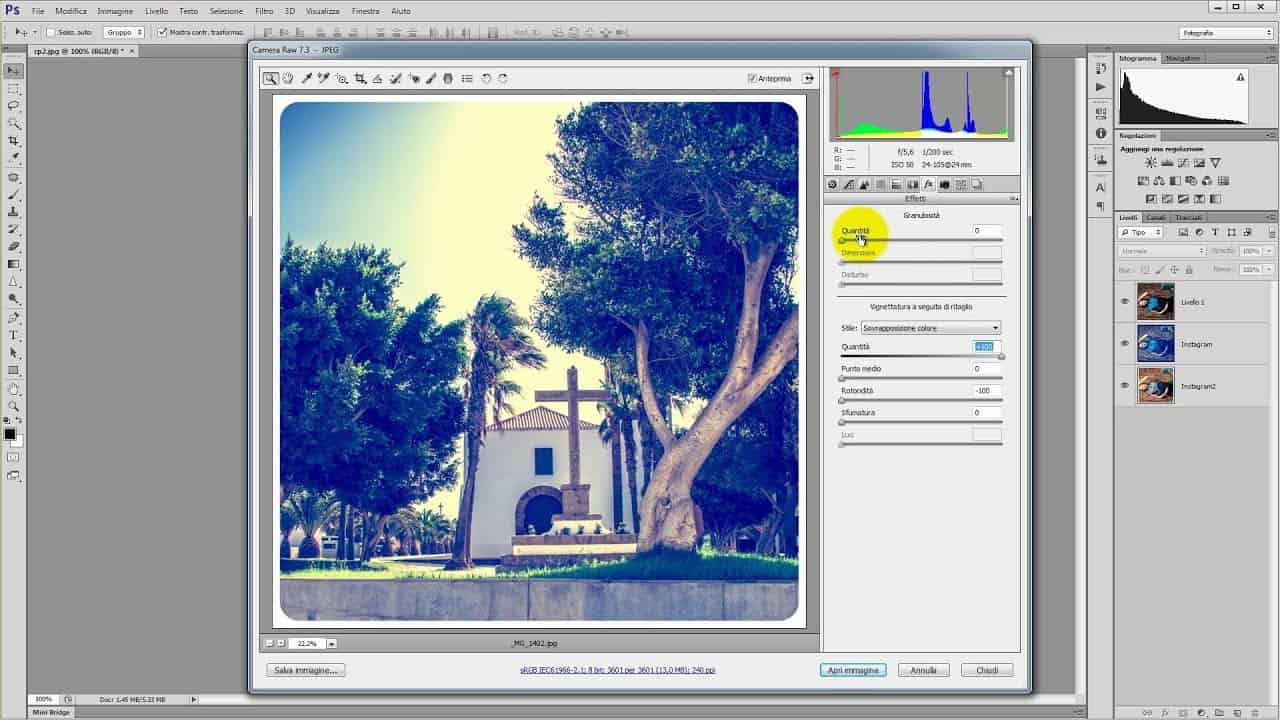Select the Zoom tool in Camera Raw
The image size is (1280, 720).
270,78
